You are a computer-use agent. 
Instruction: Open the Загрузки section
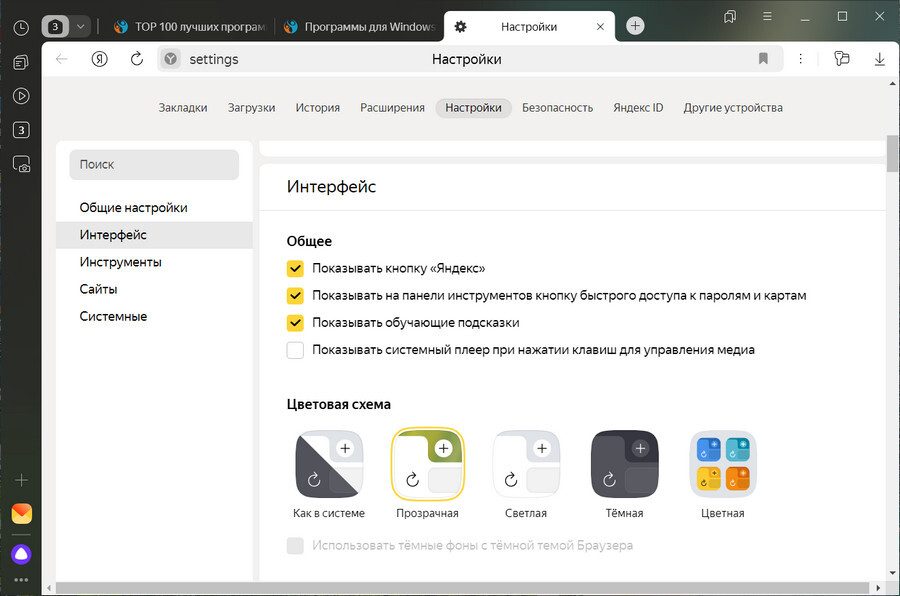pos(251,108)
